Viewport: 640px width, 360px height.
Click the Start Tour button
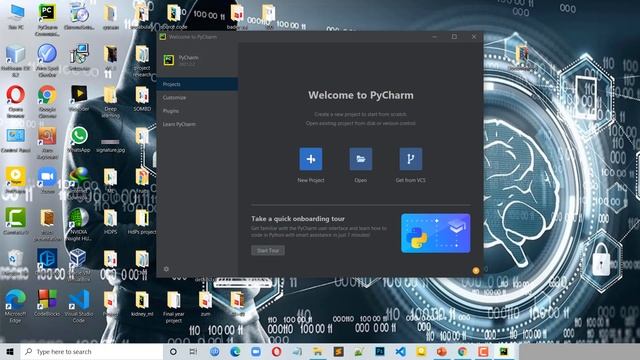click(268, 251)
